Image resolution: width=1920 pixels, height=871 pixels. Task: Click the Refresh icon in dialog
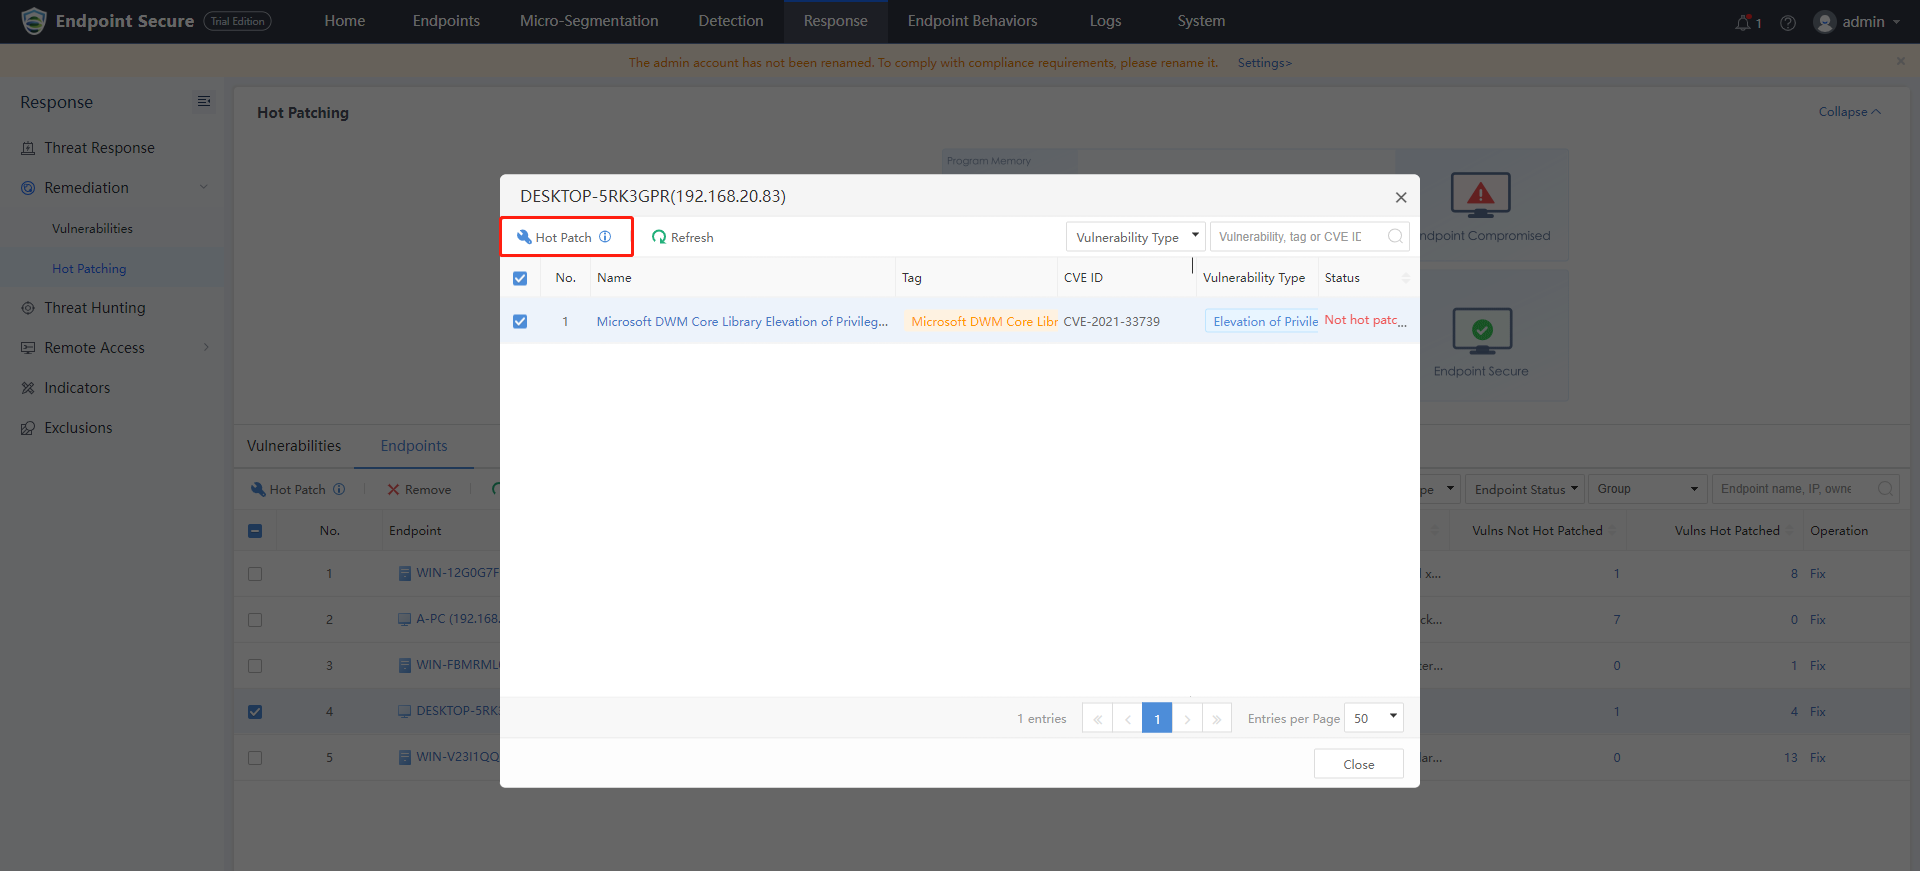click(659, 237)
